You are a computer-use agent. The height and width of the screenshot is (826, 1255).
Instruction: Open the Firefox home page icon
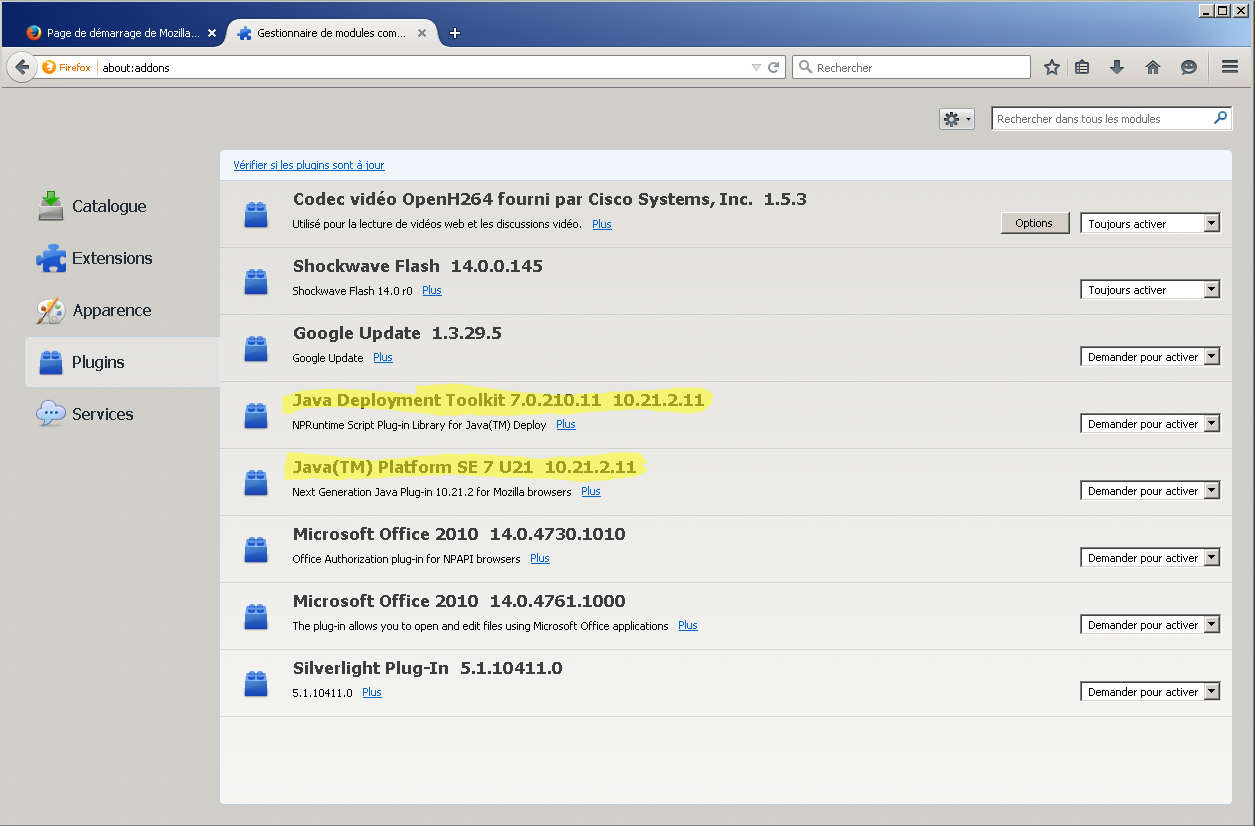1152,67
